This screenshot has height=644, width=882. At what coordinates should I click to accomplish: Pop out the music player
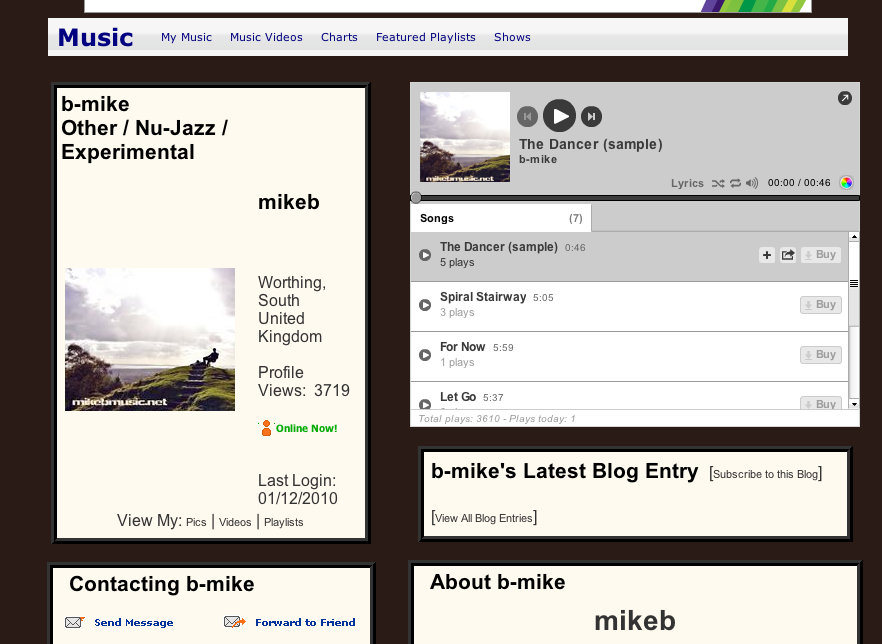pyautogui.click(x=844, y=98)
